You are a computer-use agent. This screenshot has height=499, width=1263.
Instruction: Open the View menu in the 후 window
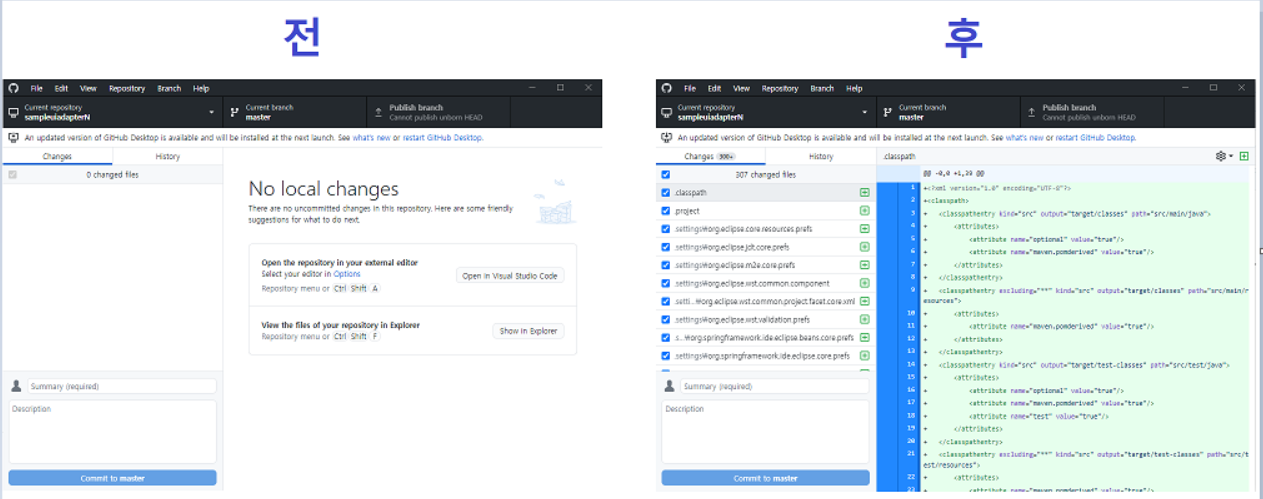(x=741, y=88)
